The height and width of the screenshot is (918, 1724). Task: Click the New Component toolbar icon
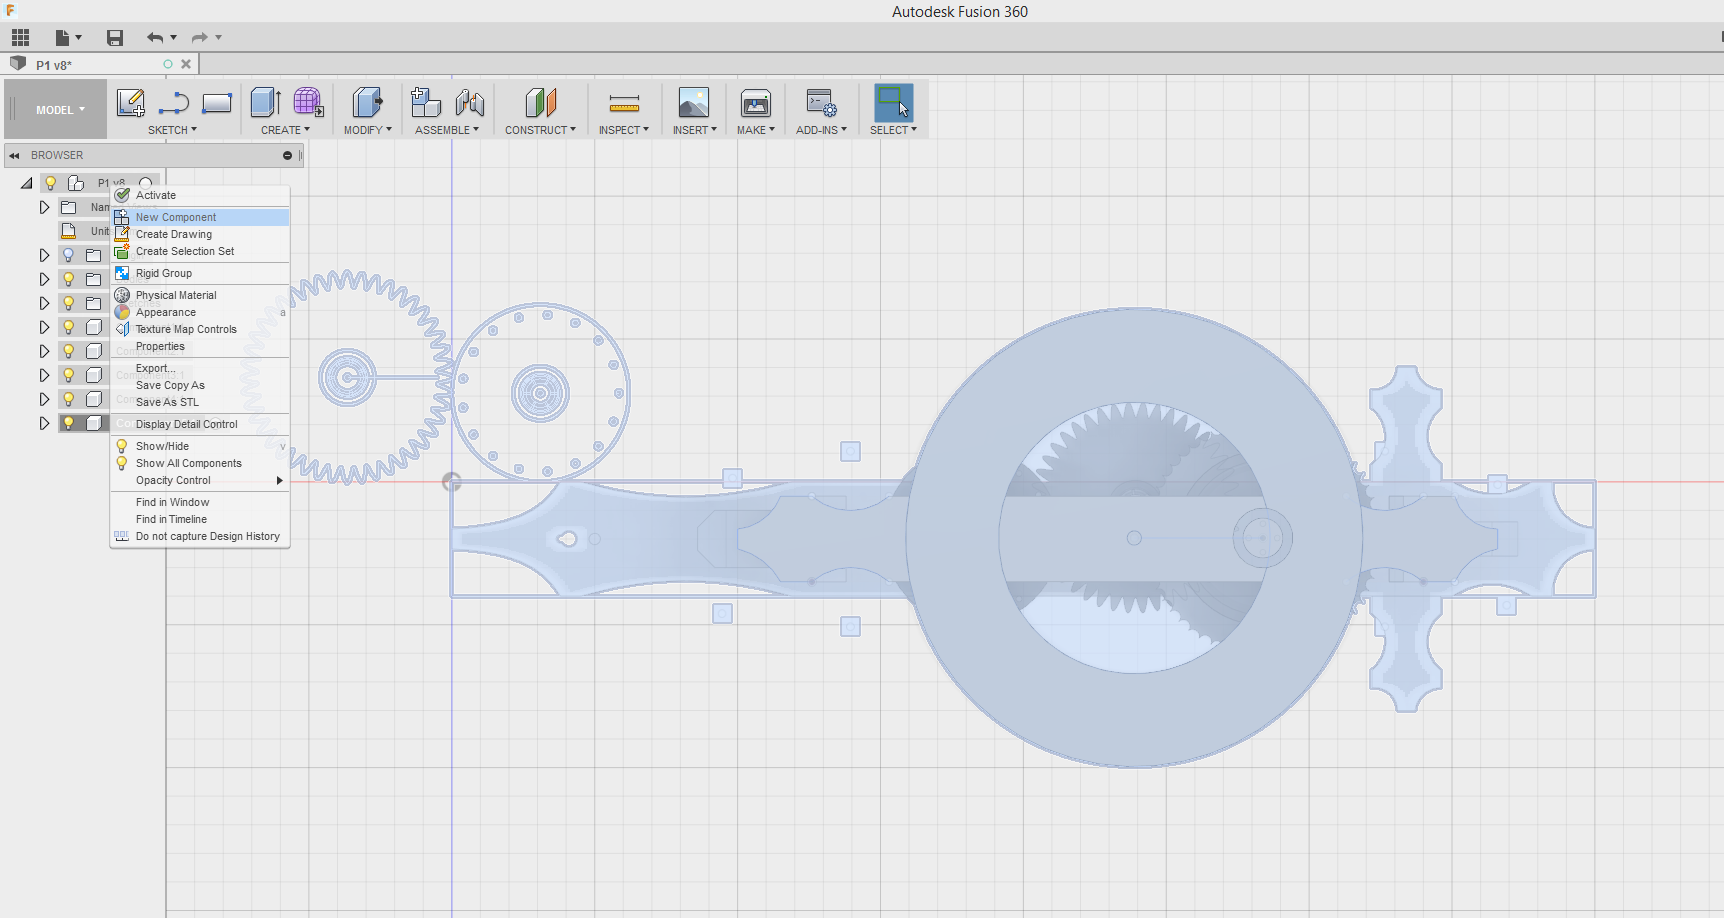pyautogui.click(x=426, y=103)
